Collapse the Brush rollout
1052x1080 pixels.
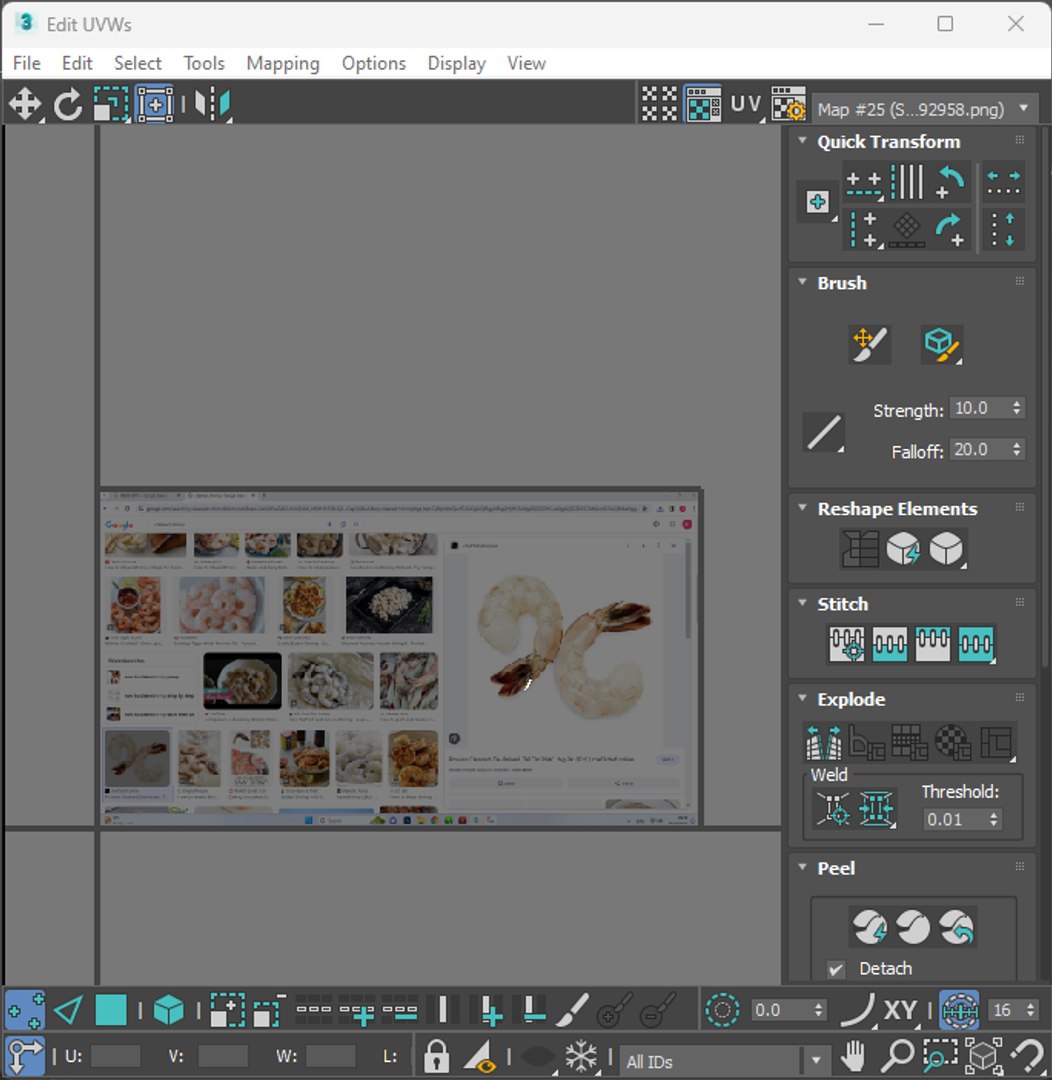click(802, 282)
